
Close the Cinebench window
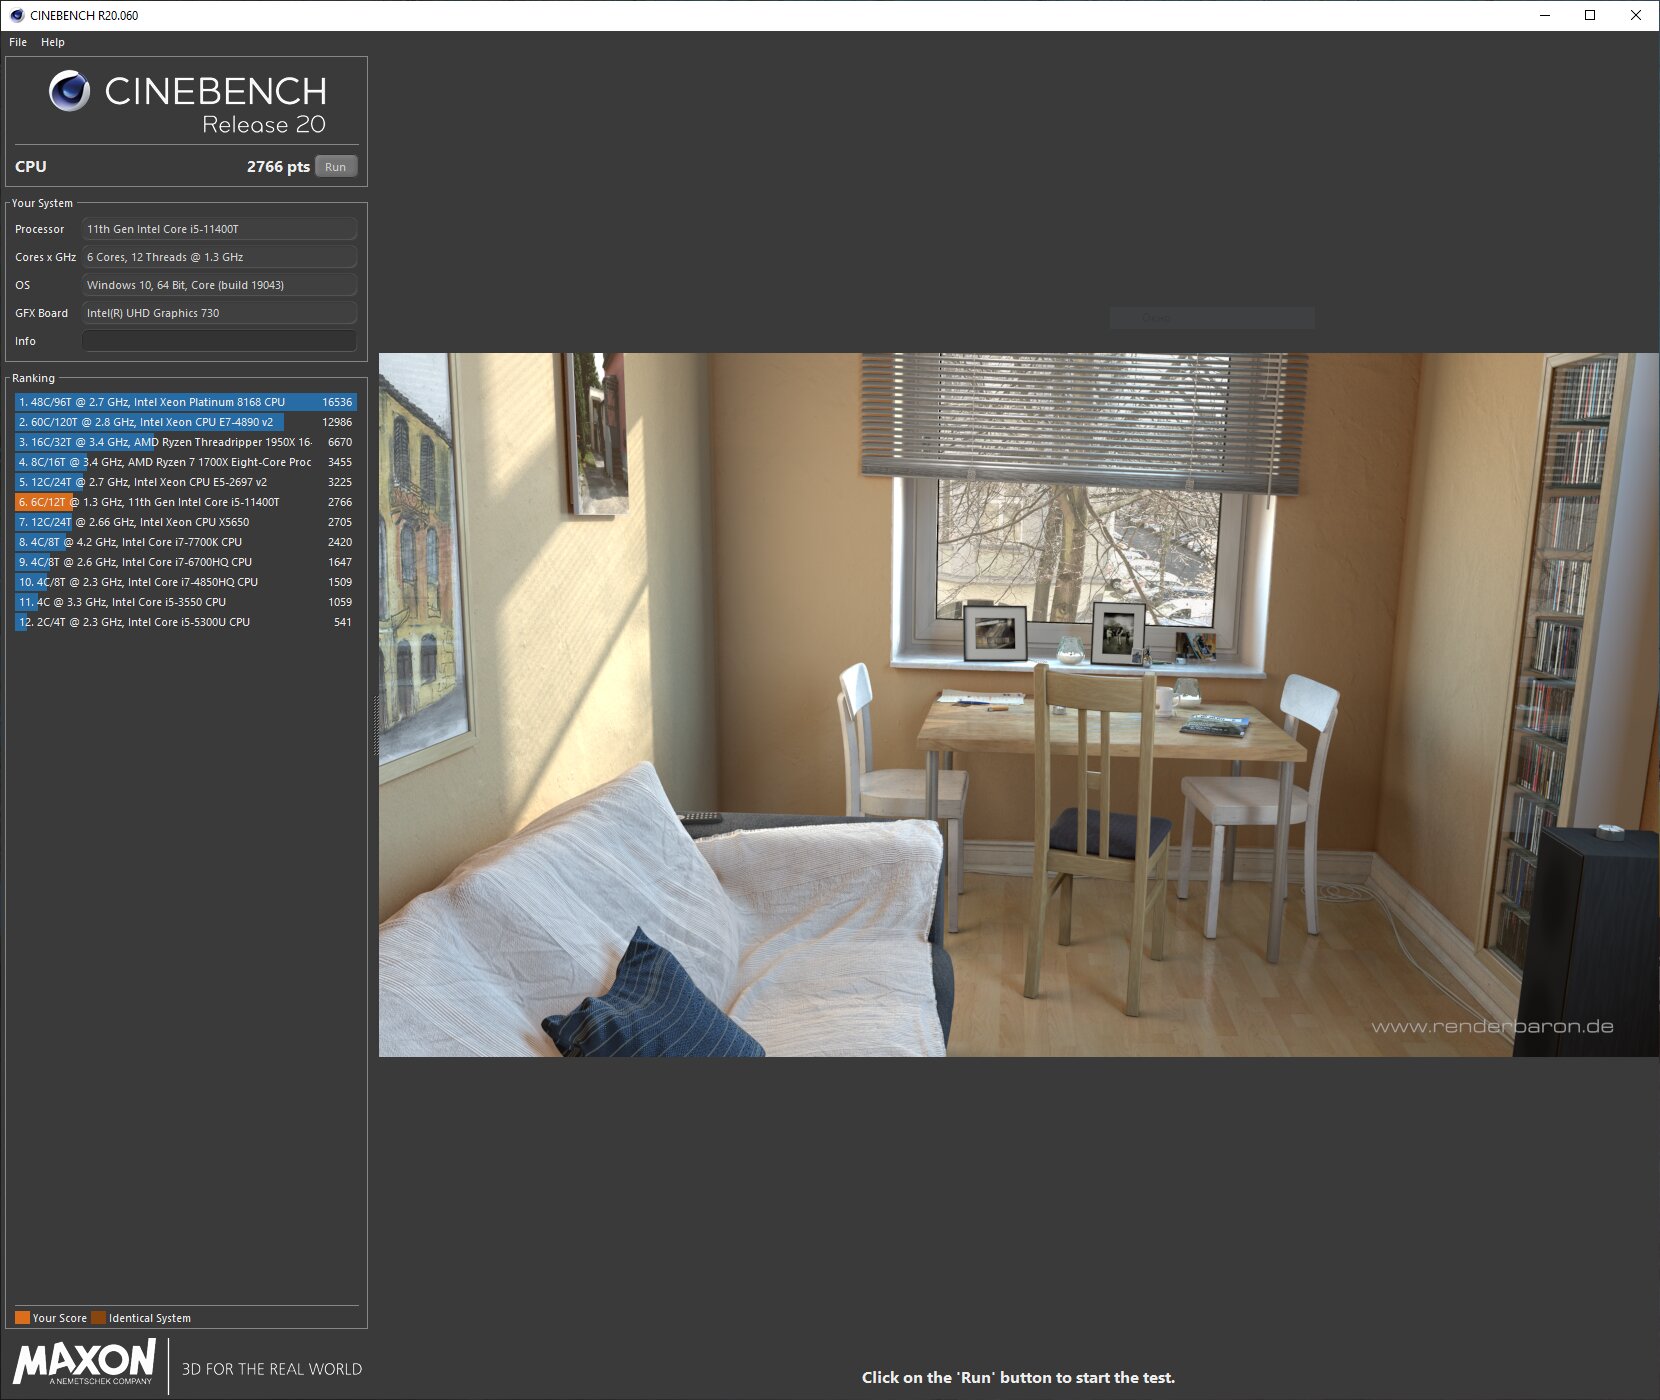pos(1636,15)
